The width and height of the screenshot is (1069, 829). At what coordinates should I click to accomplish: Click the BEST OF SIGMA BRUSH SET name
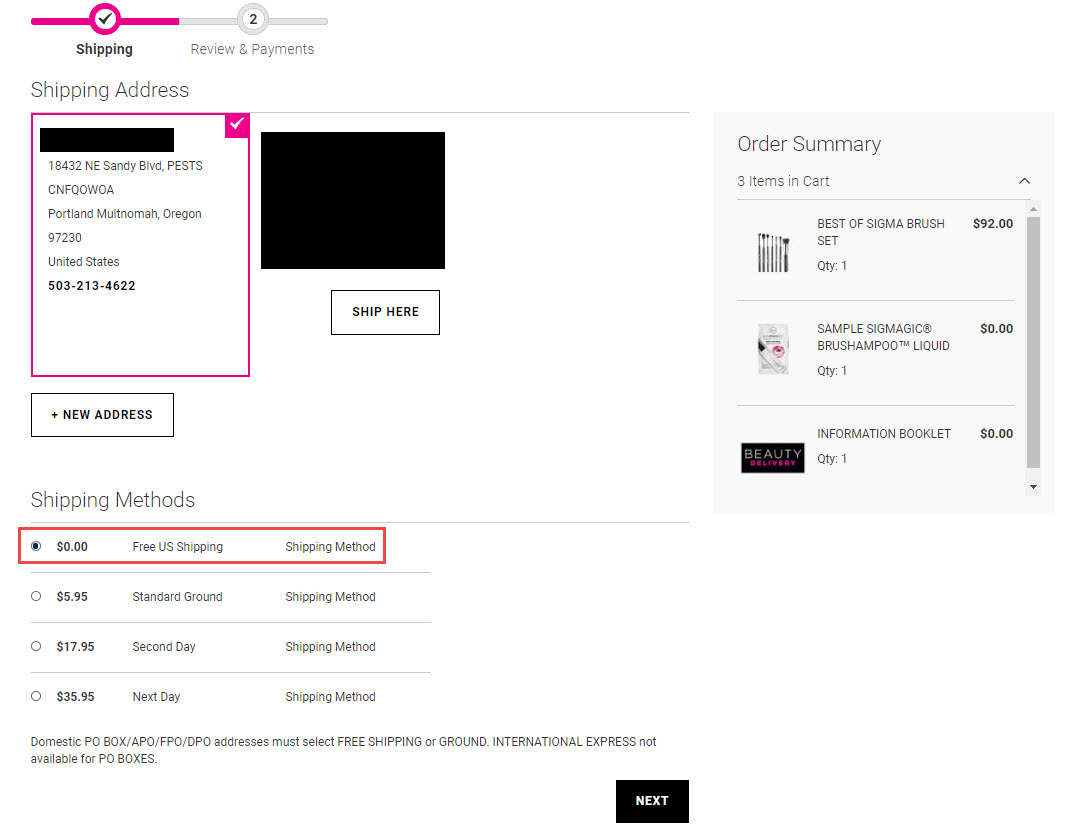881,232
